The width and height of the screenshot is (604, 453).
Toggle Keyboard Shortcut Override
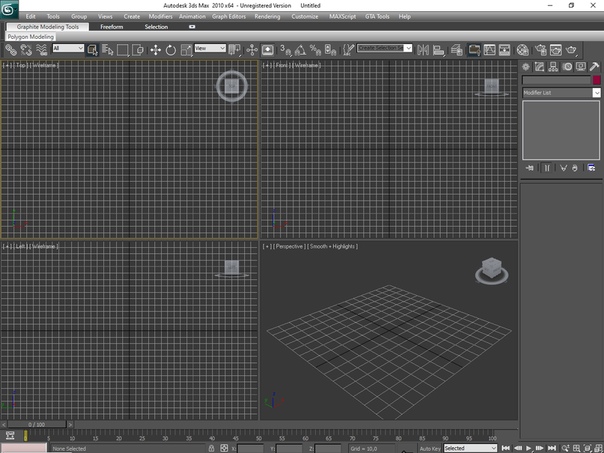pos(267,50)
